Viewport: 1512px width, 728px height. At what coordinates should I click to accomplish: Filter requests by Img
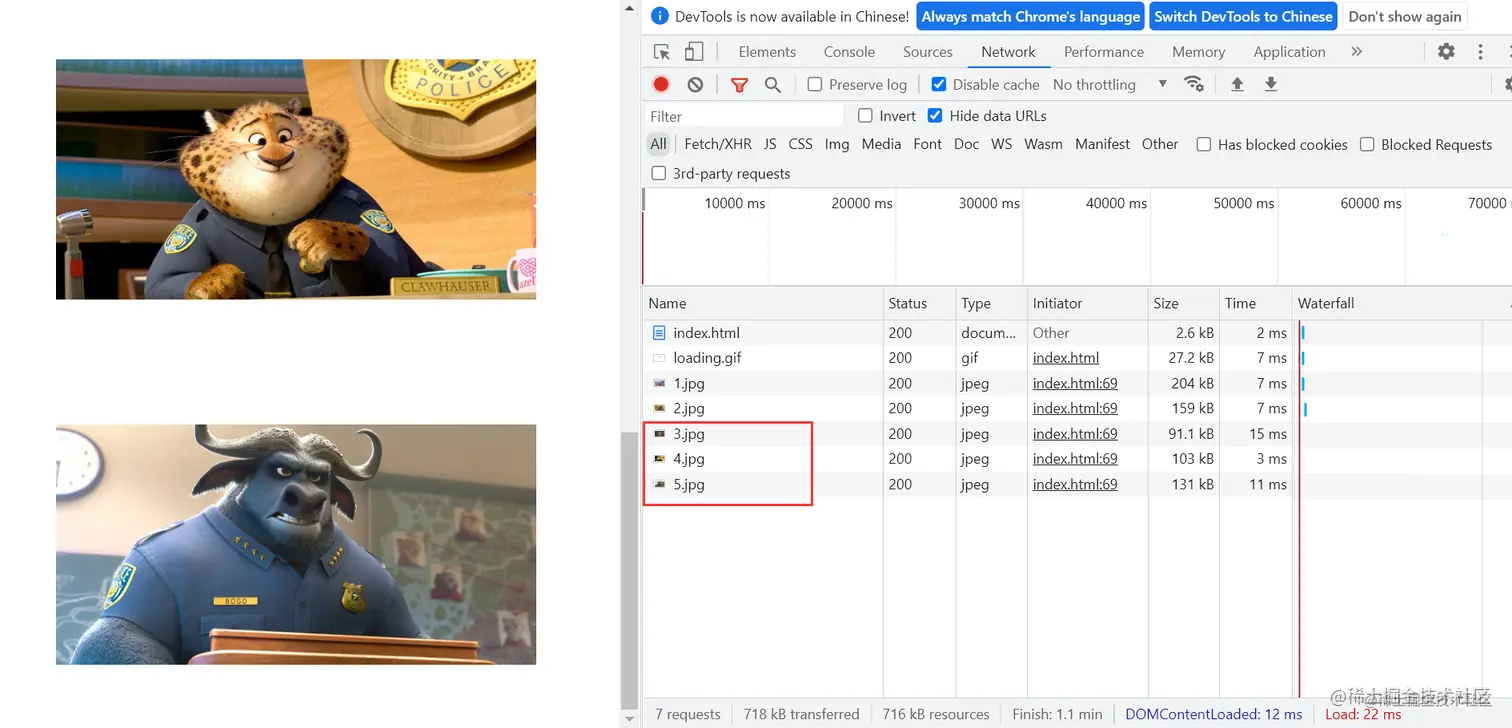click(x=837, y=144)
